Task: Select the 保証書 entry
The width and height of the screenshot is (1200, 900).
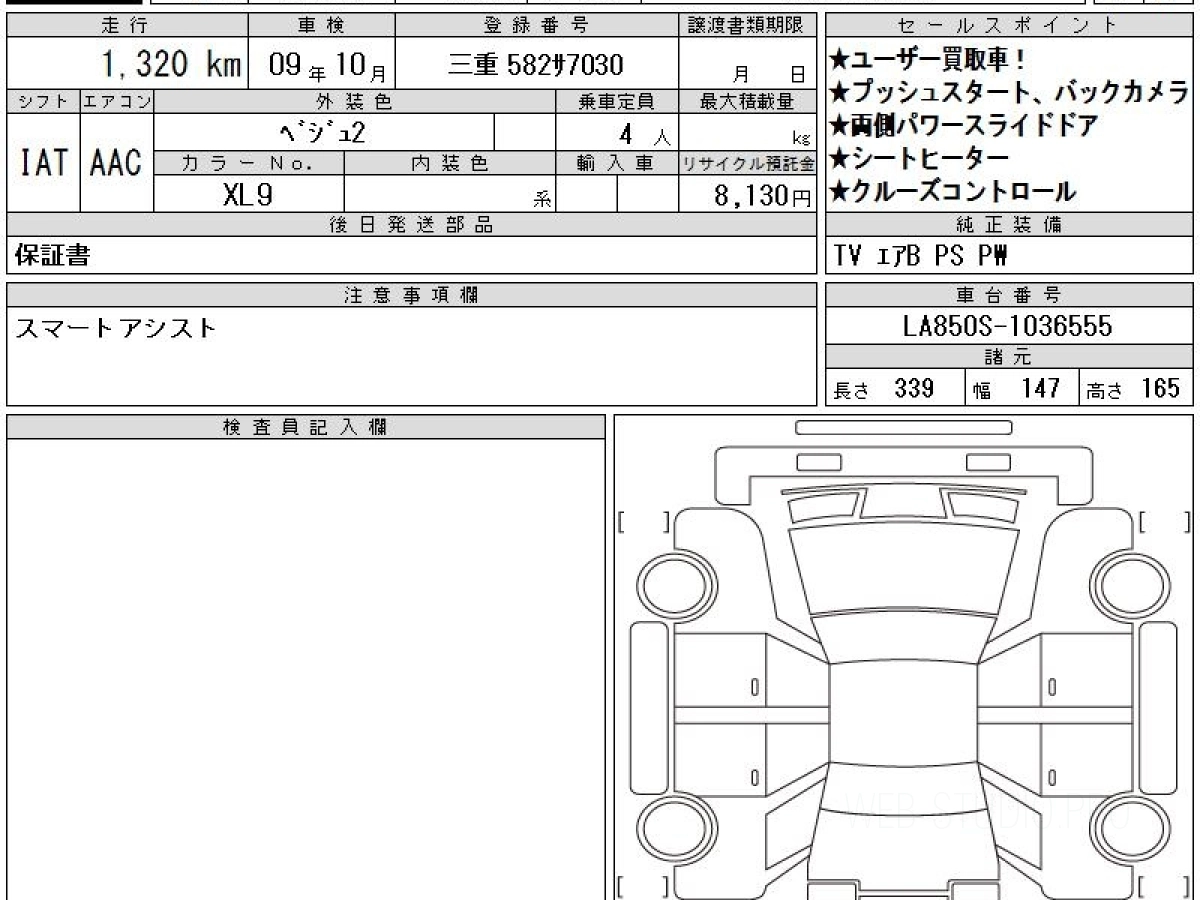Action: coord(53,256)
